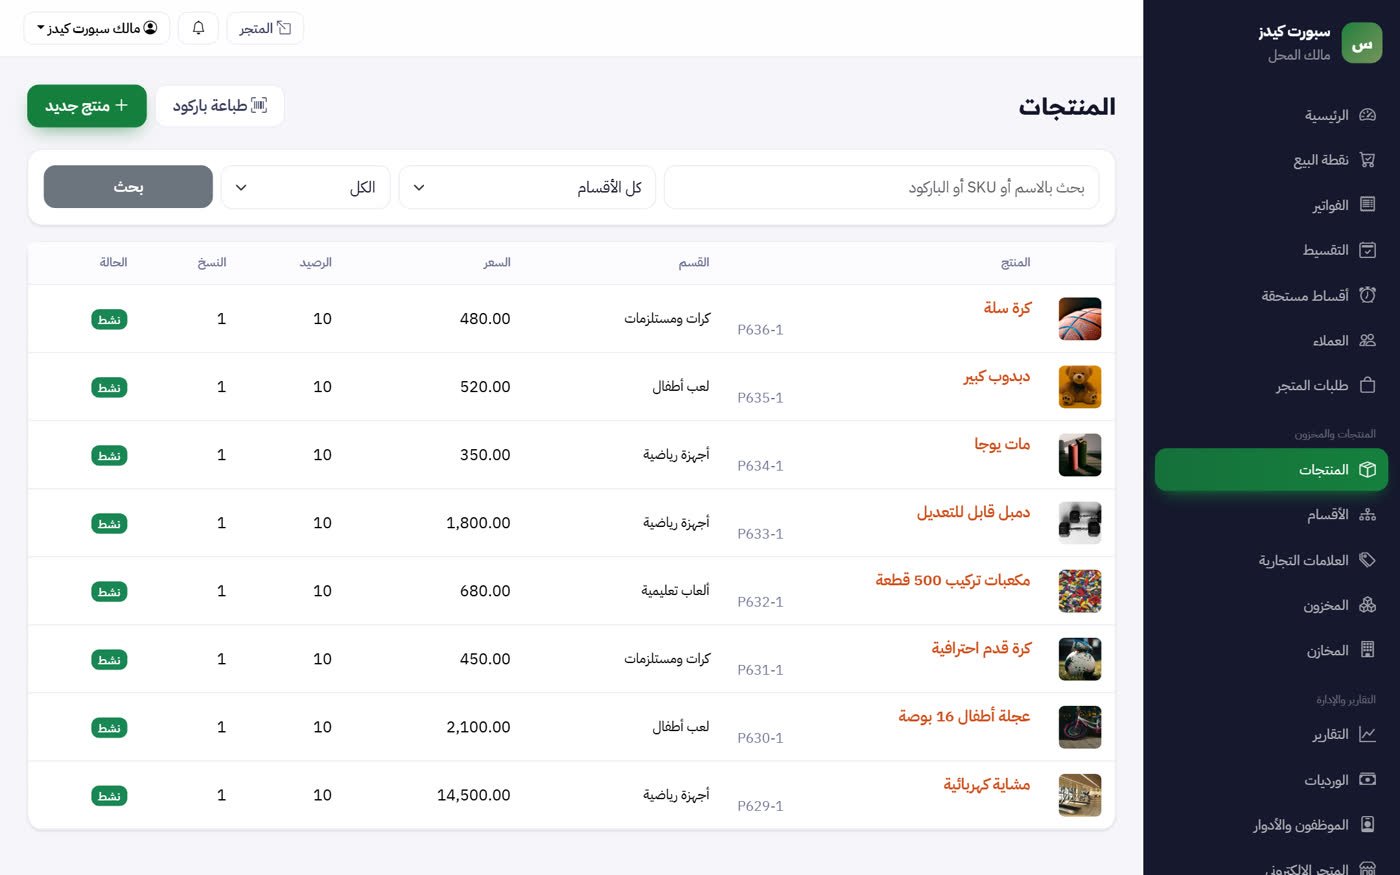This screenshot has width=1400, height=875.
Task: Click the boxes icon beside المخزون
Action: coord(1367,605)
